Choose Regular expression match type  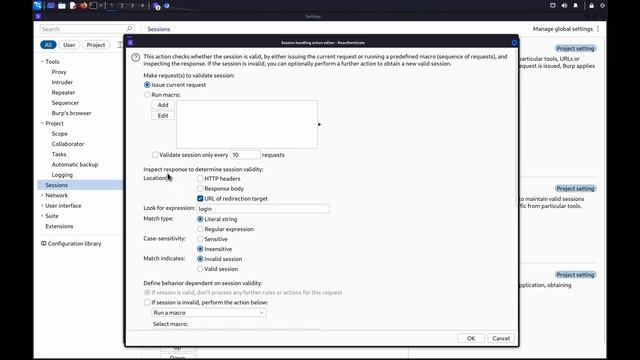point(200,229)
